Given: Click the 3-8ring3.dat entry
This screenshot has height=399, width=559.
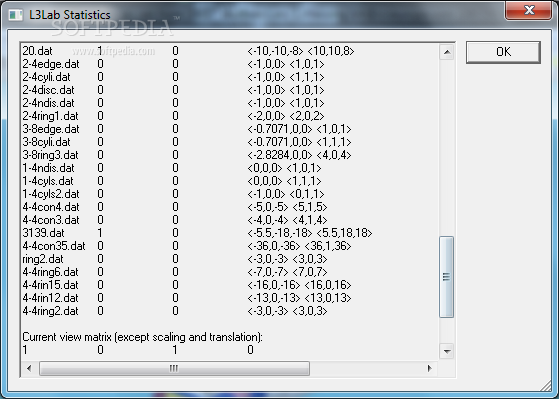Looking at the screenshot, I should pyautogui.click(x=51, y=155).
